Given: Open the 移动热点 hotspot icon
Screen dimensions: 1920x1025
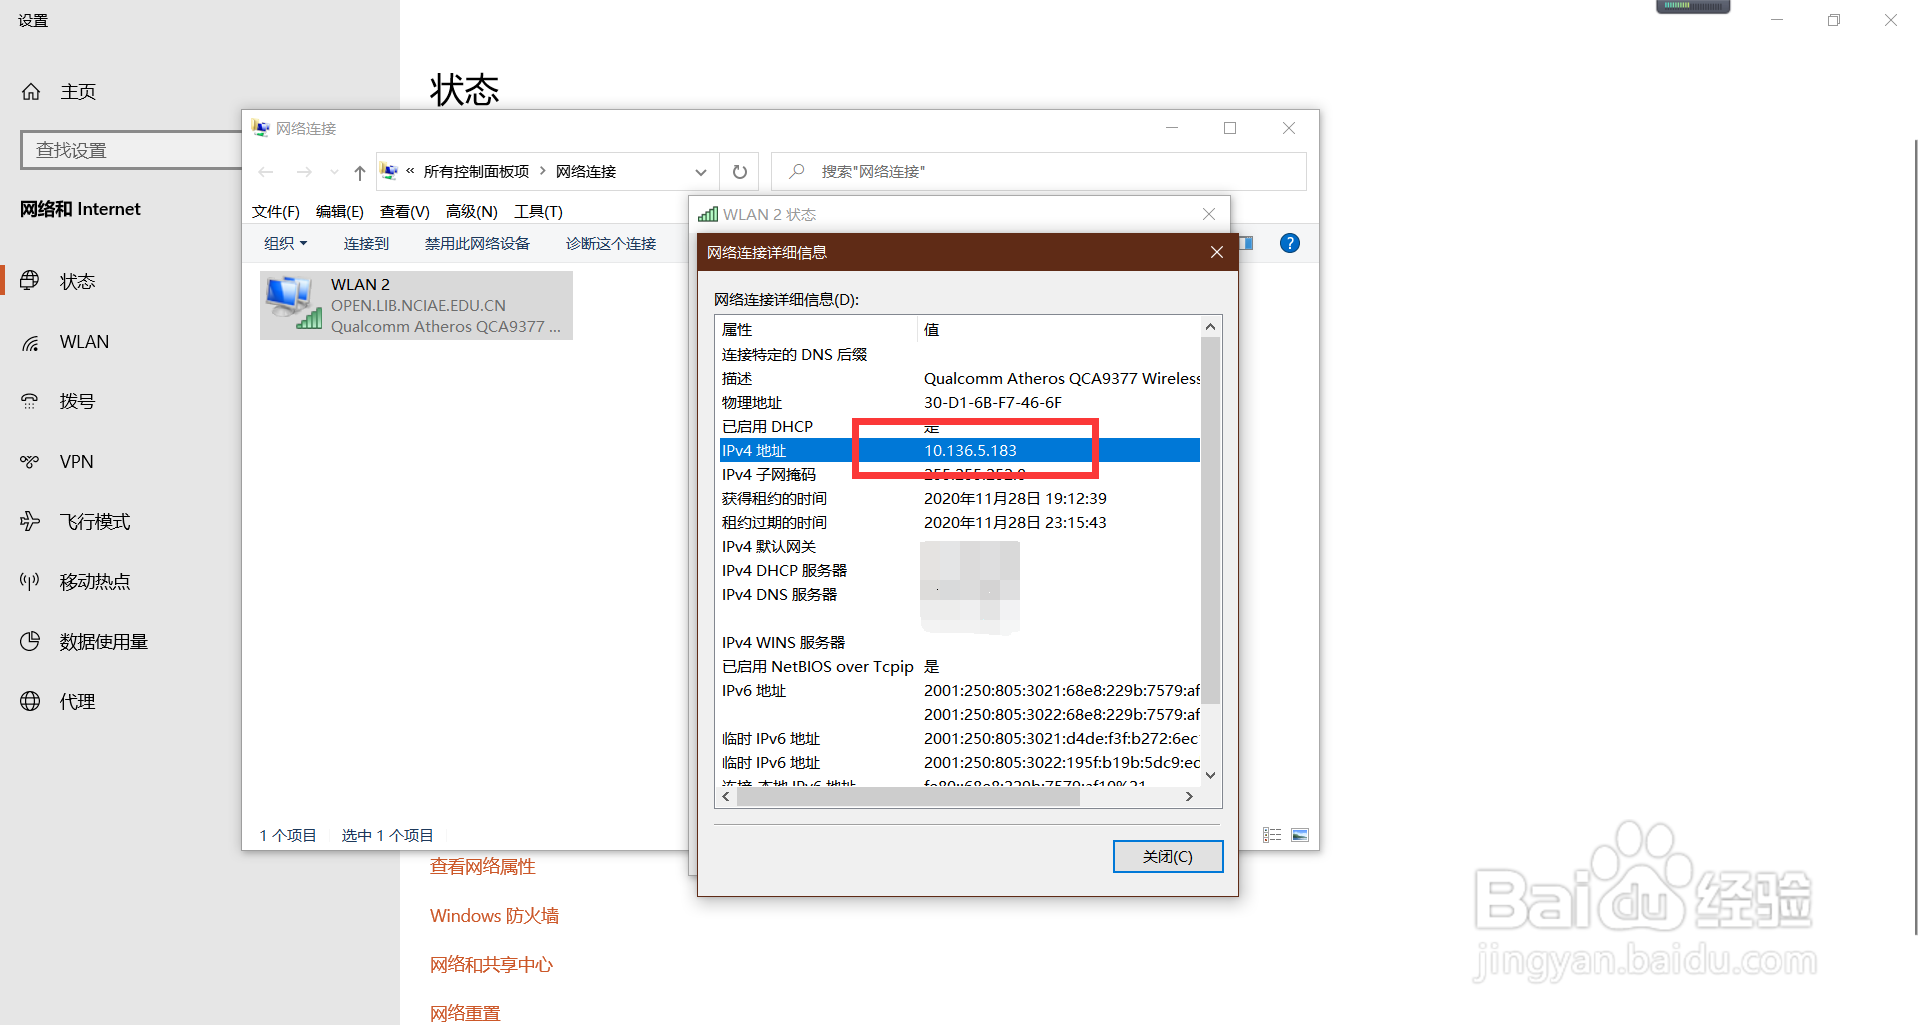Looking at the screenshot, I should coord(31,582).
